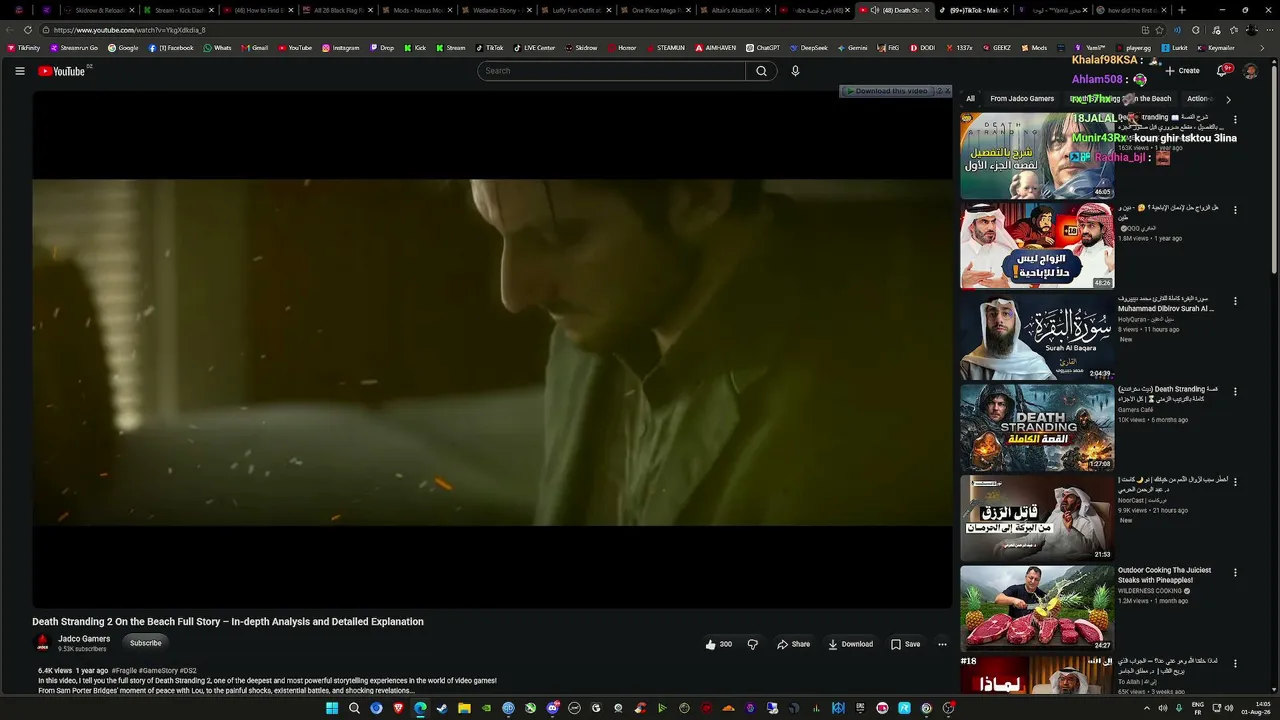Click the Download button below the video
Image resolution: width=1280 pixels, height=720 pixels.
tap(851, 644)
